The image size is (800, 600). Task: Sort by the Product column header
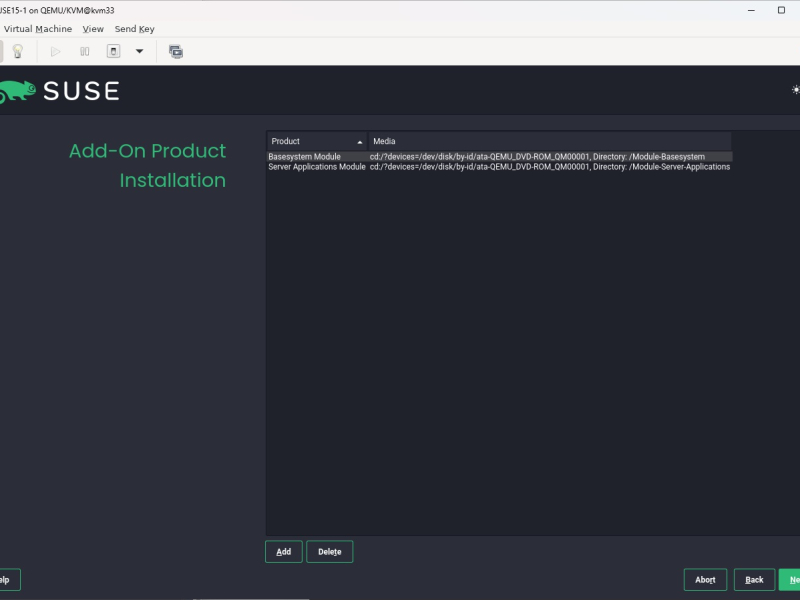317,141
